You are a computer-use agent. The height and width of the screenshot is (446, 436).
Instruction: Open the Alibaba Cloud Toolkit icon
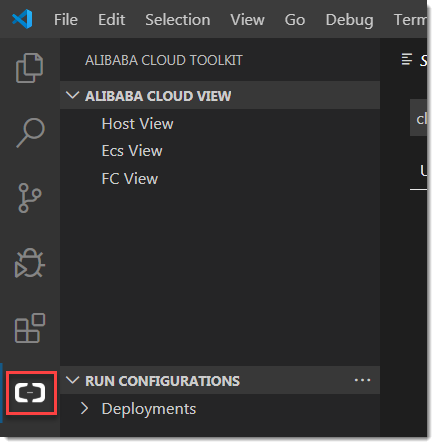point(30,393)
